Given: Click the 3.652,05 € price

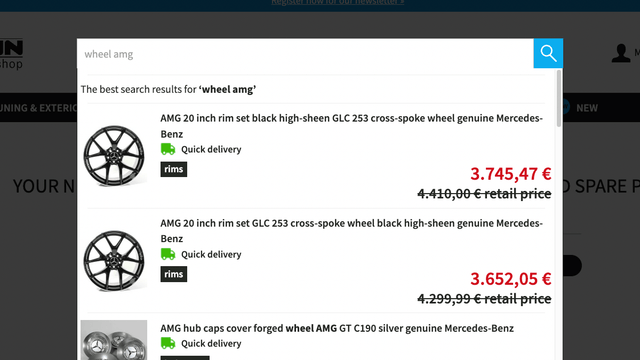Looking at the screenshot, I should (511, 279).
